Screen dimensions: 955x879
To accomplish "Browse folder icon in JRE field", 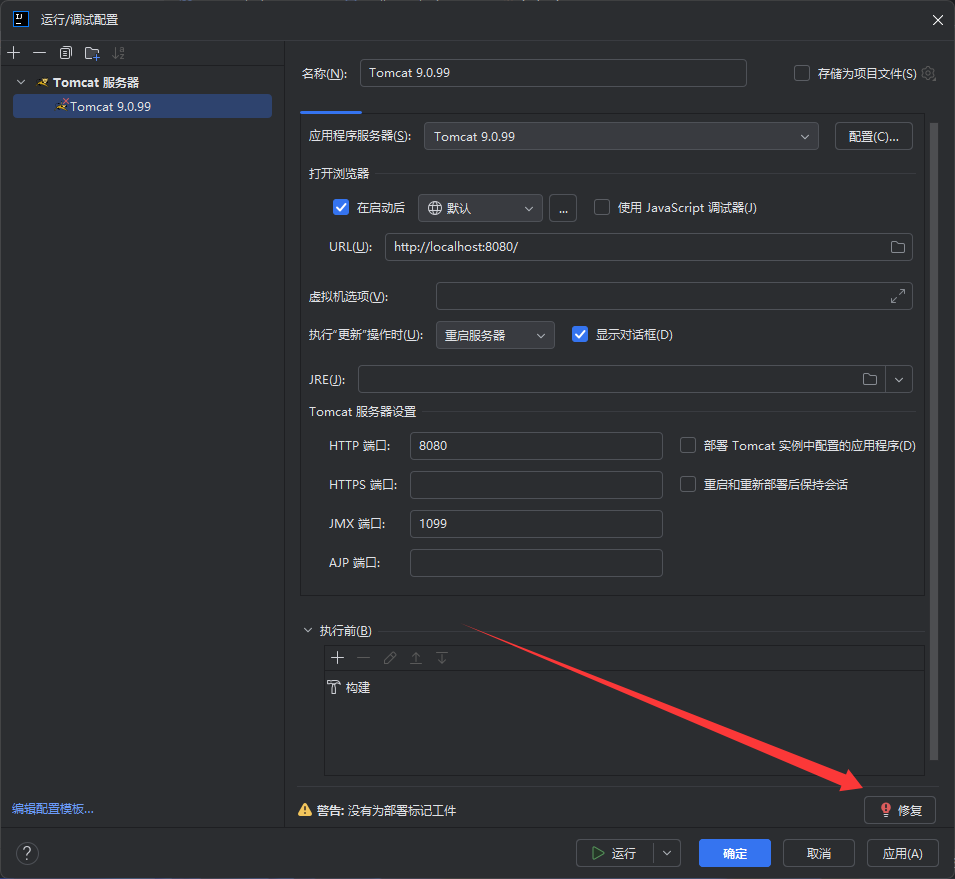I will click(x=870, y=379).
